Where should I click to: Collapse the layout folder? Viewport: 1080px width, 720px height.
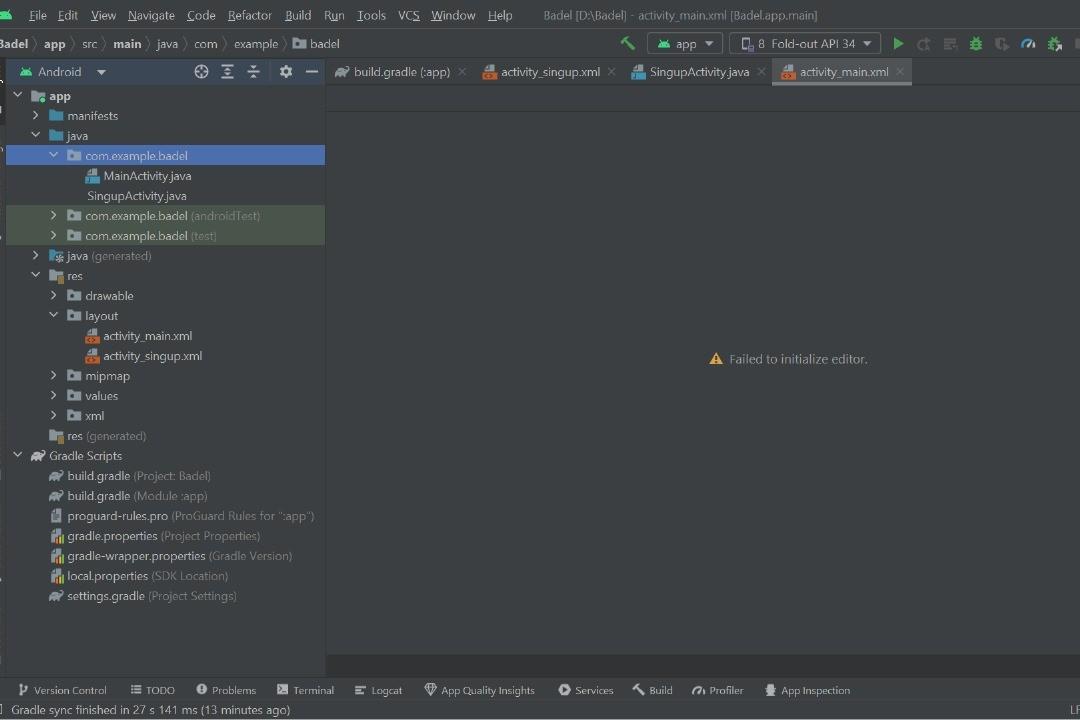click(54, 315)
